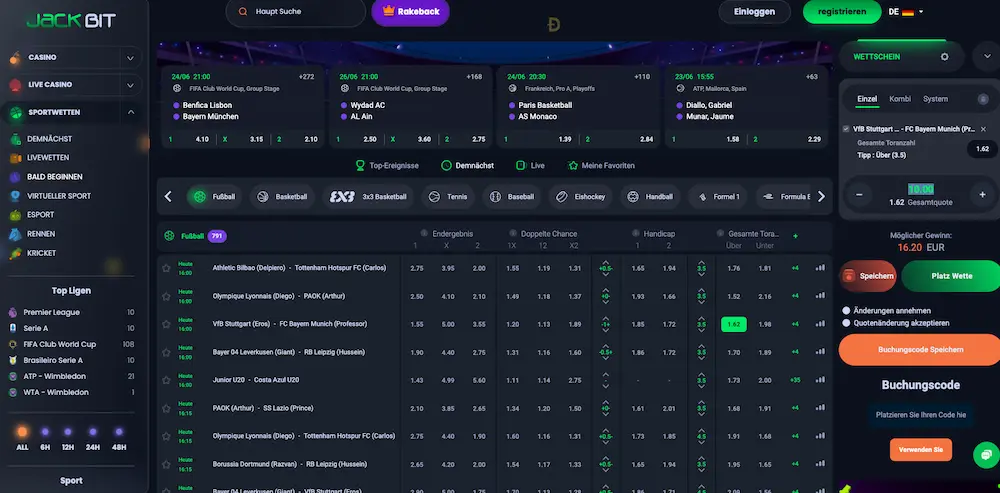Select Änderungen annehmen radio option
The width and height of the screenshot is (1000, 493).
(846, 311)
